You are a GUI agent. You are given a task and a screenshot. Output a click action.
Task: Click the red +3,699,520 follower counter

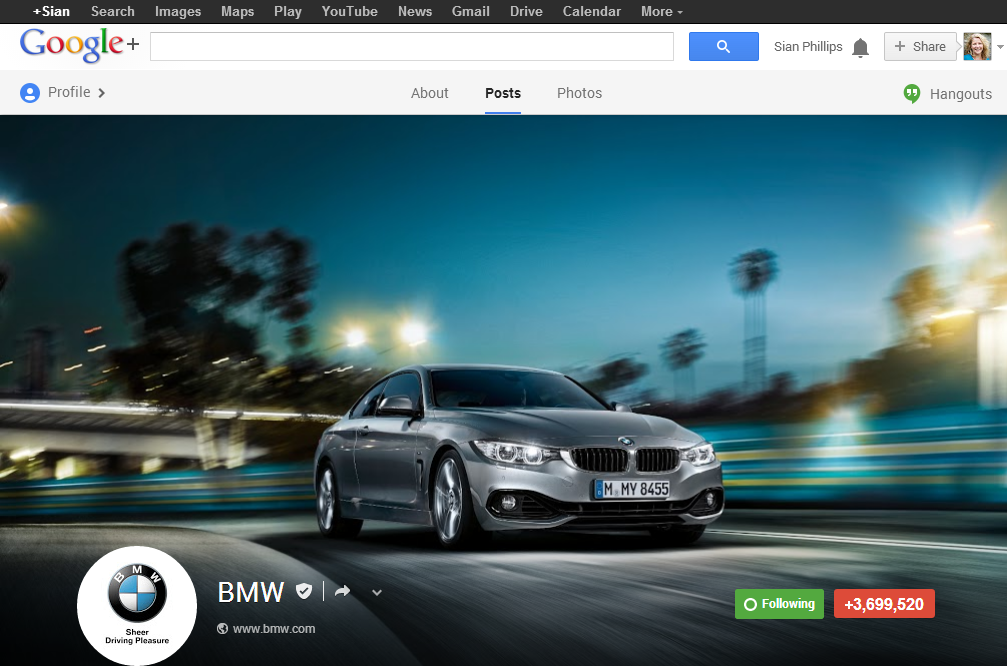(x=884, y=603)
